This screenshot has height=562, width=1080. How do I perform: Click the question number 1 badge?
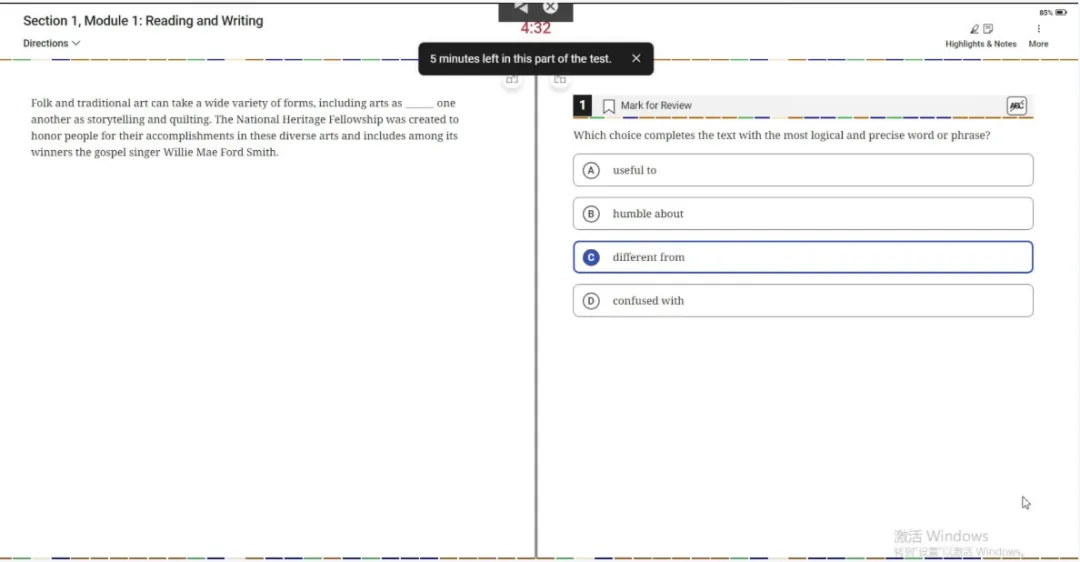click(x=582, y=105)
